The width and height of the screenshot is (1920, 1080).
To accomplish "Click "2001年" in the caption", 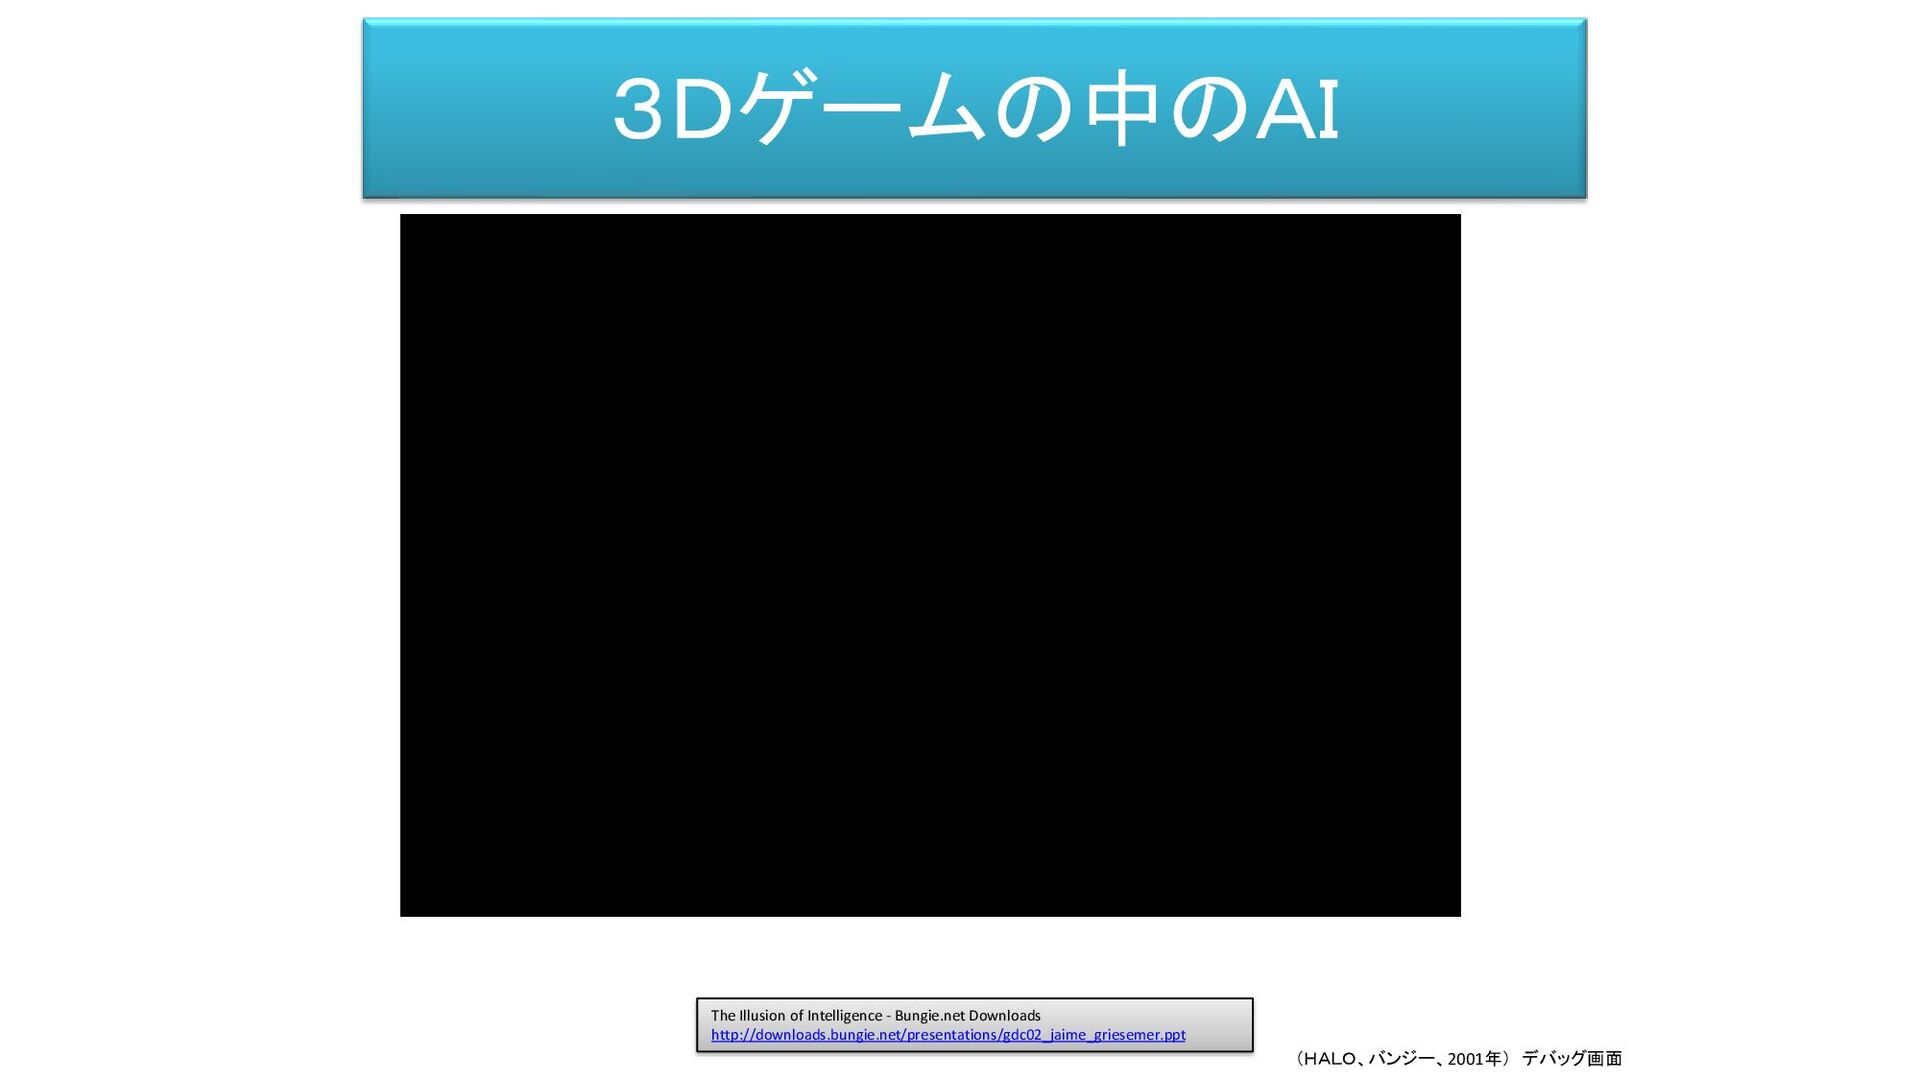I will (1474, 1059).
